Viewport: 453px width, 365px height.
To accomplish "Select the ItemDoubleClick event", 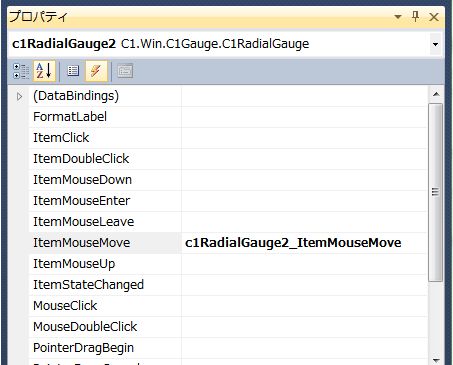I will (81, 159).
